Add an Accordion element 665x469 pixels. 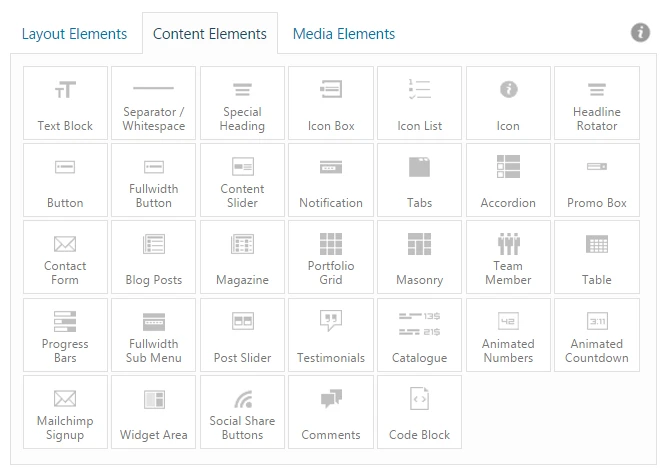508,180
